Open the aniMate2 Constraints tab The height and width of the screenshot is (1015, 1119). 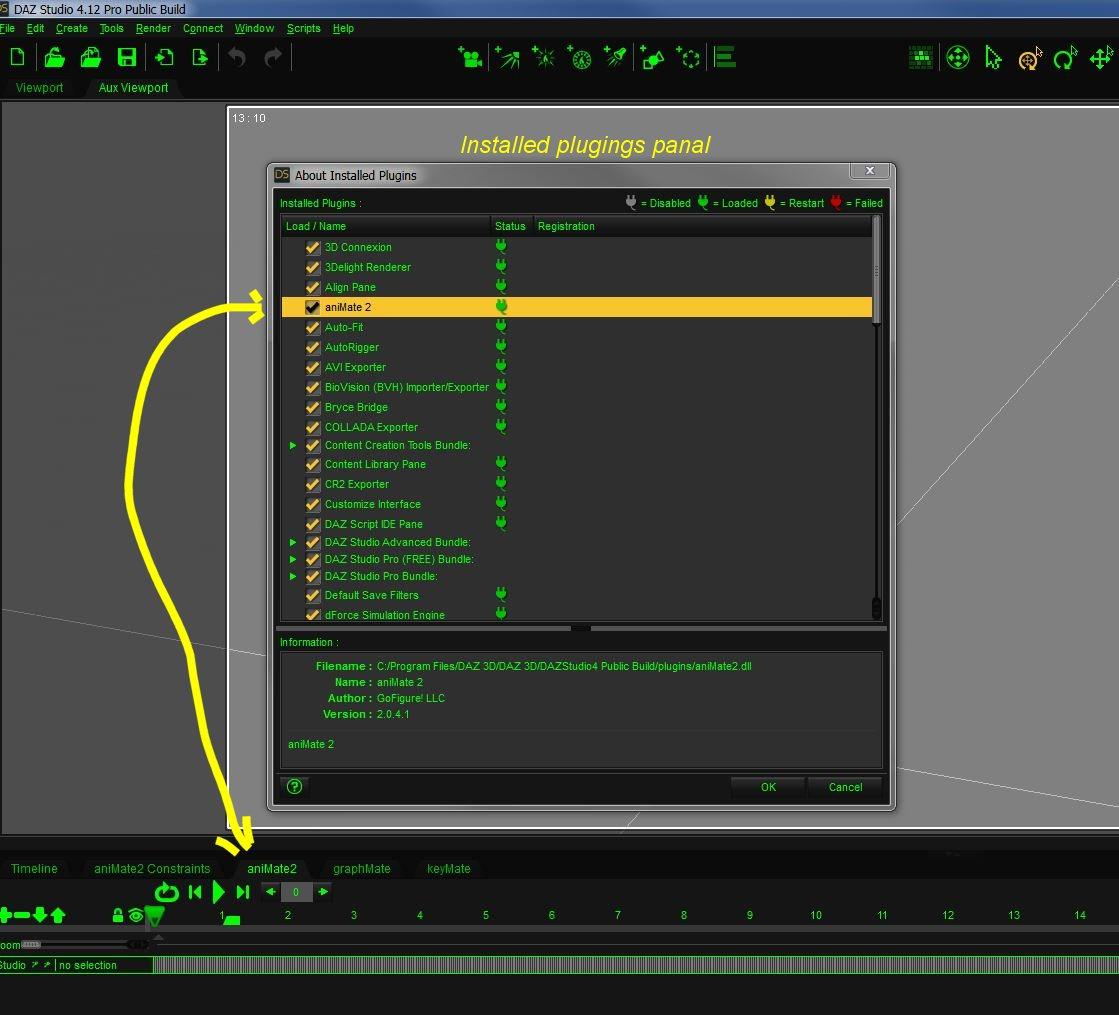[x=152, y=869]
